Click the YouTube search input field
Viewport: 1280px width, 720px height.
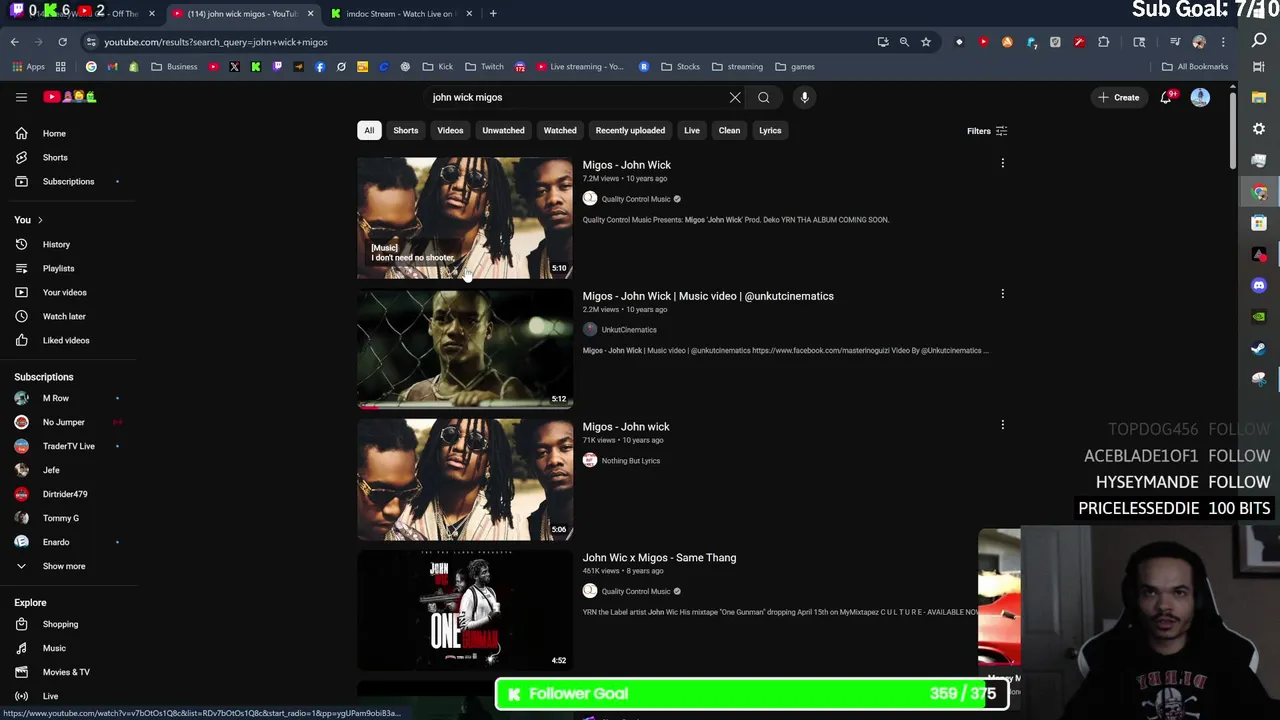tap(575, 97)
